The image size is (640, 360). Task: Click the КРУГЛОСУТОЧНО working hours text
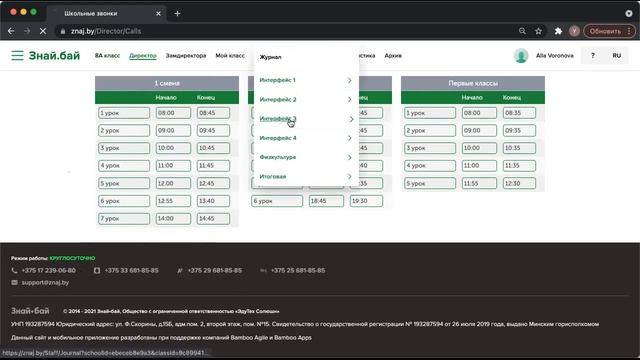72,258
